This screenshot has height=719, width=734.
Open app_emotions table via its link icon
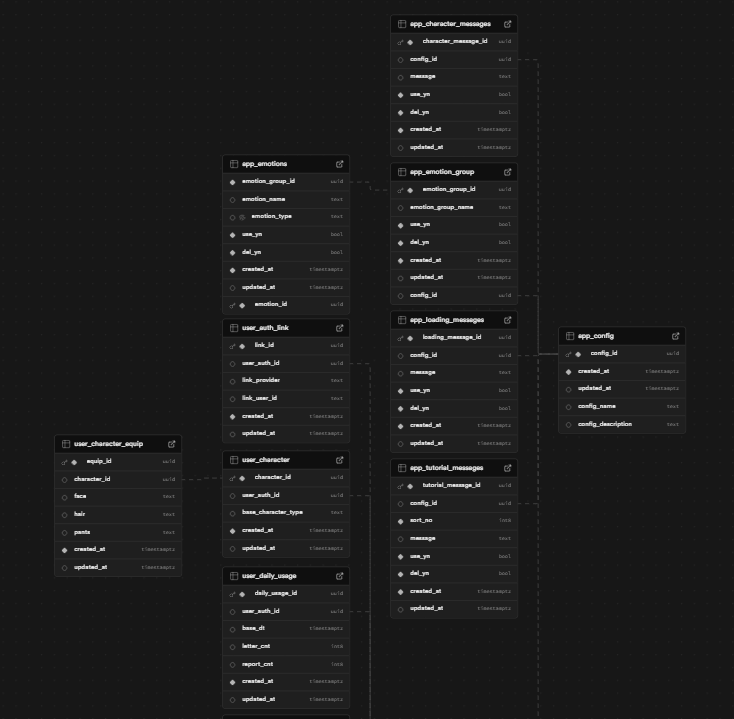(339, 163)
